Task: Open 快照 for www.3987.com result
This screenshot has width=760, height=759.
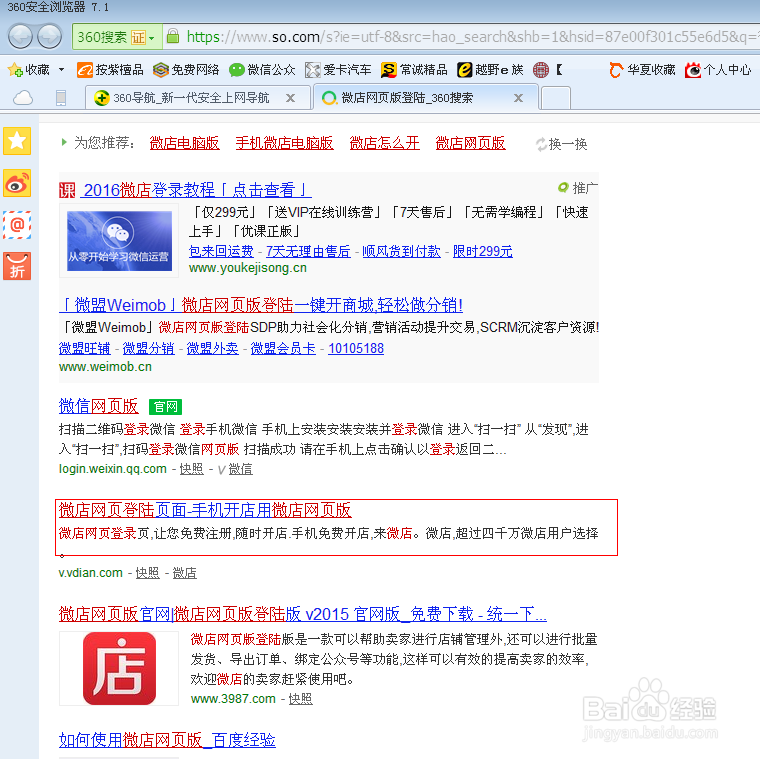Action: 301,699
